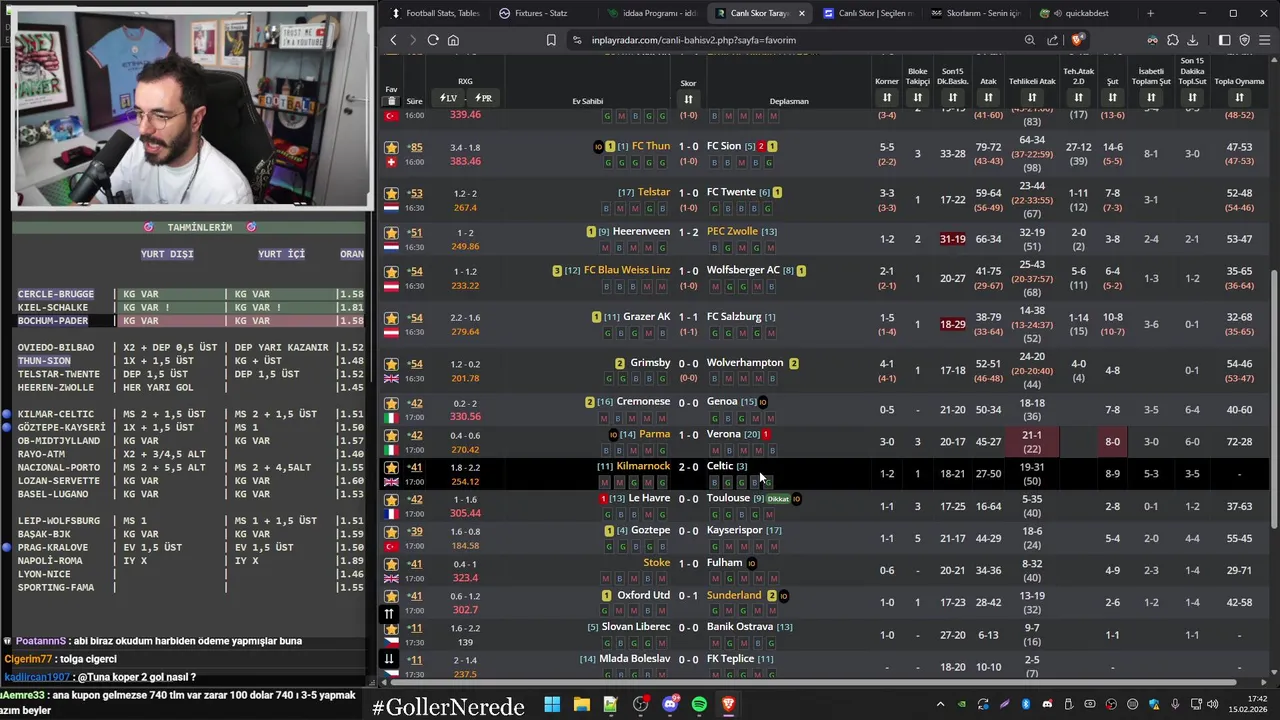Sort by the Bloke Takipçi column
The width and height of the screenshot is (1280, 720).
point(917,97)
